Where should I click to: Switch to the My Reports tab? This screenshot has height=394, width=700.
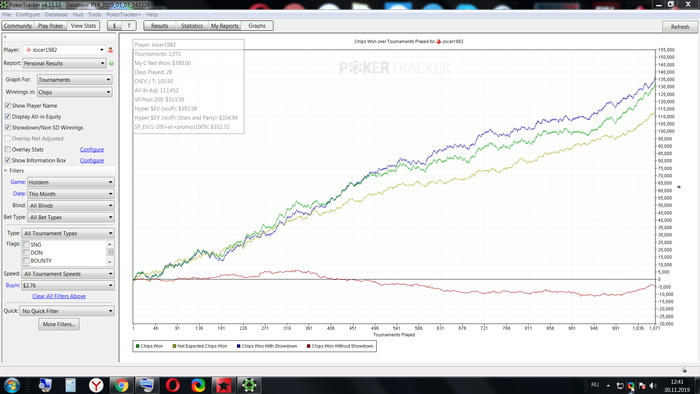tap(225, 26)
